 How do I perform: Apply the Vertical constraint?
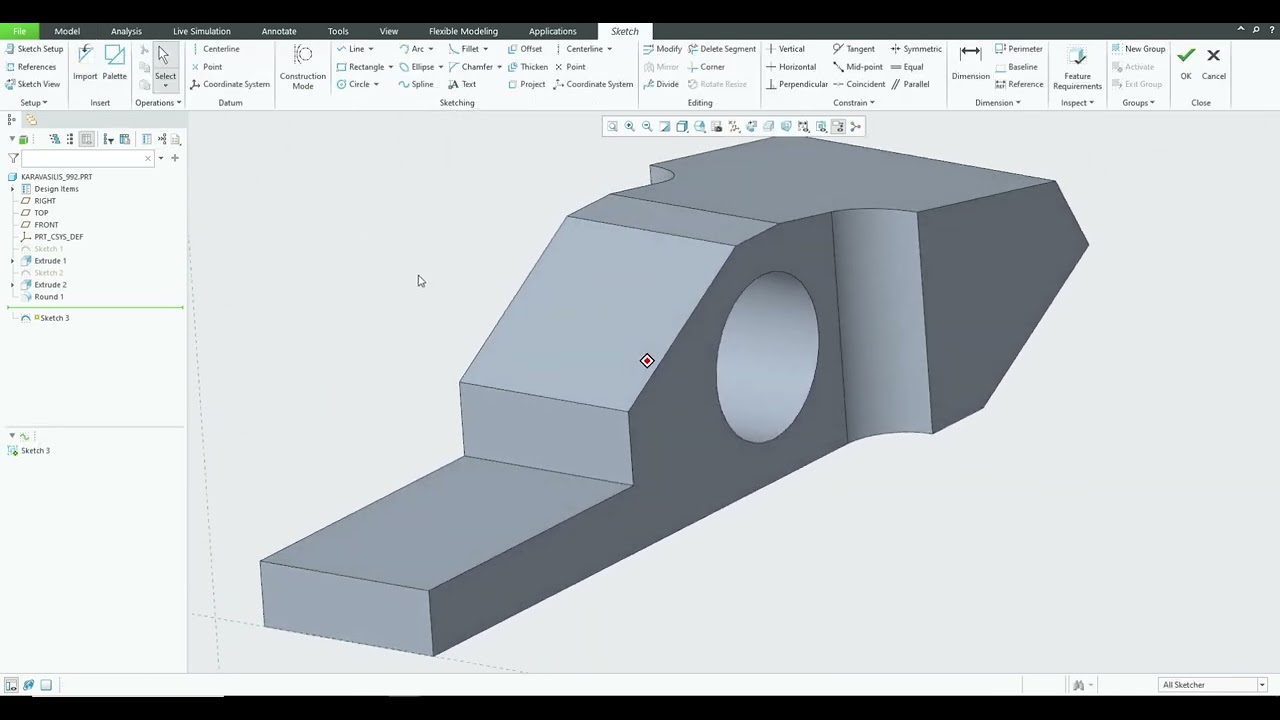point(785,49)
